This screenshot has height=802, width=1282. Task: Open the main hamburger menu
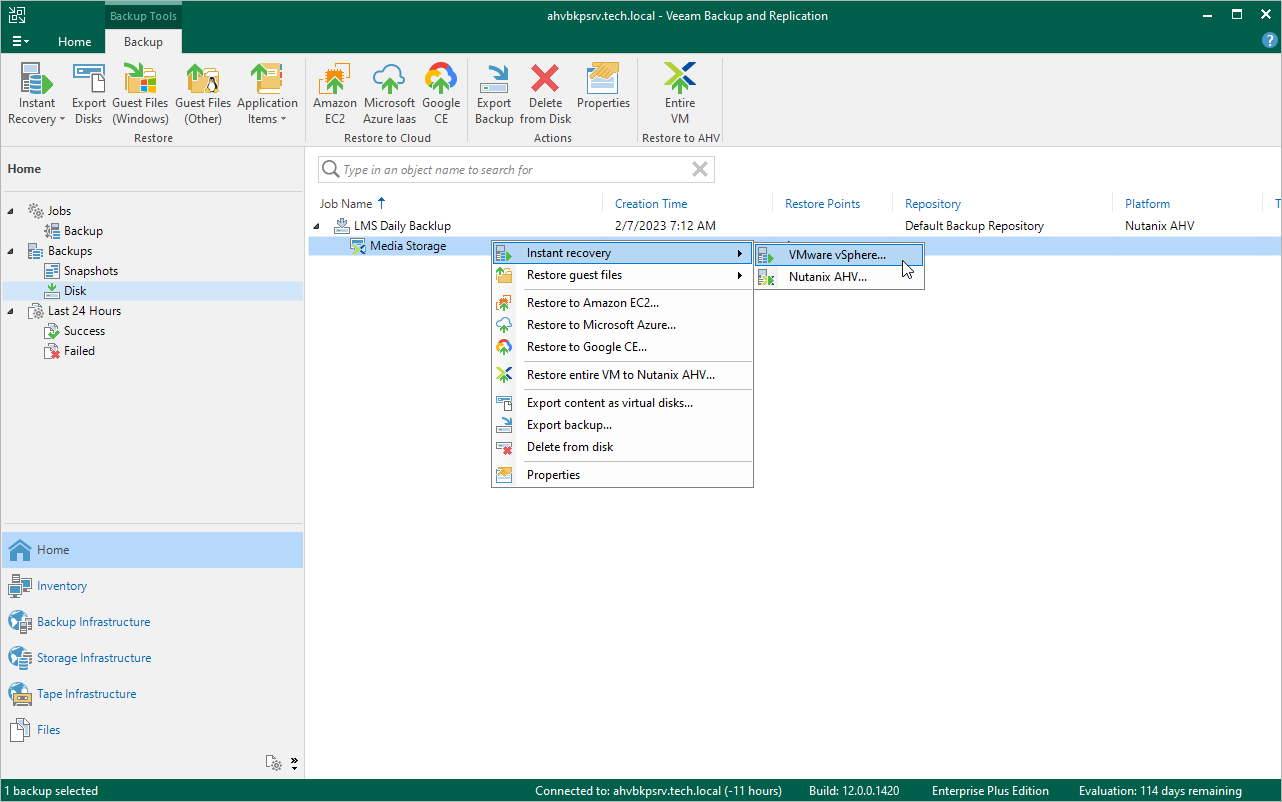[x=20, y=42]
